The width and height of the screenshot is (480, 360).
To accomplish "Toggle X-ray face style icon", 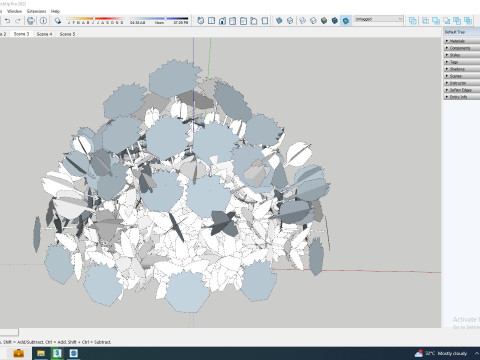I will [x=279, y=21].
